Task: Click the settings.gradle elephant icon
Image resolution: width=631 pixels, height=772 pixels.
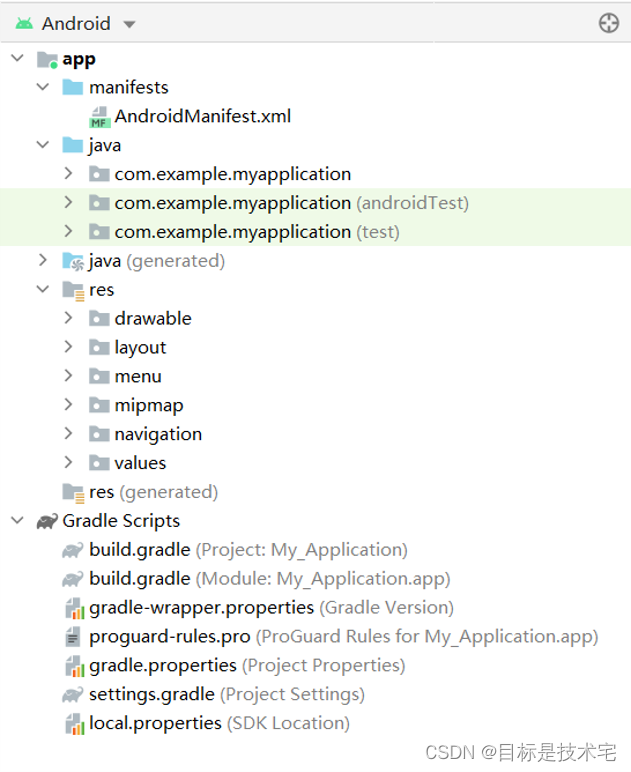Action: [73, 694]
